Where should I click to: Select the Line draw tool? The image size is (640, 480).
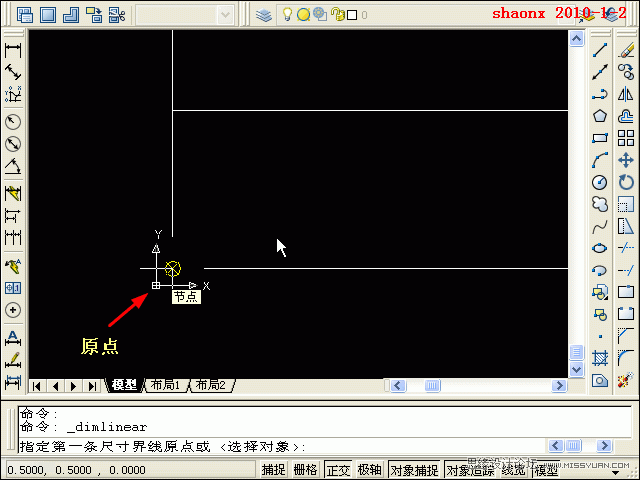600,50
